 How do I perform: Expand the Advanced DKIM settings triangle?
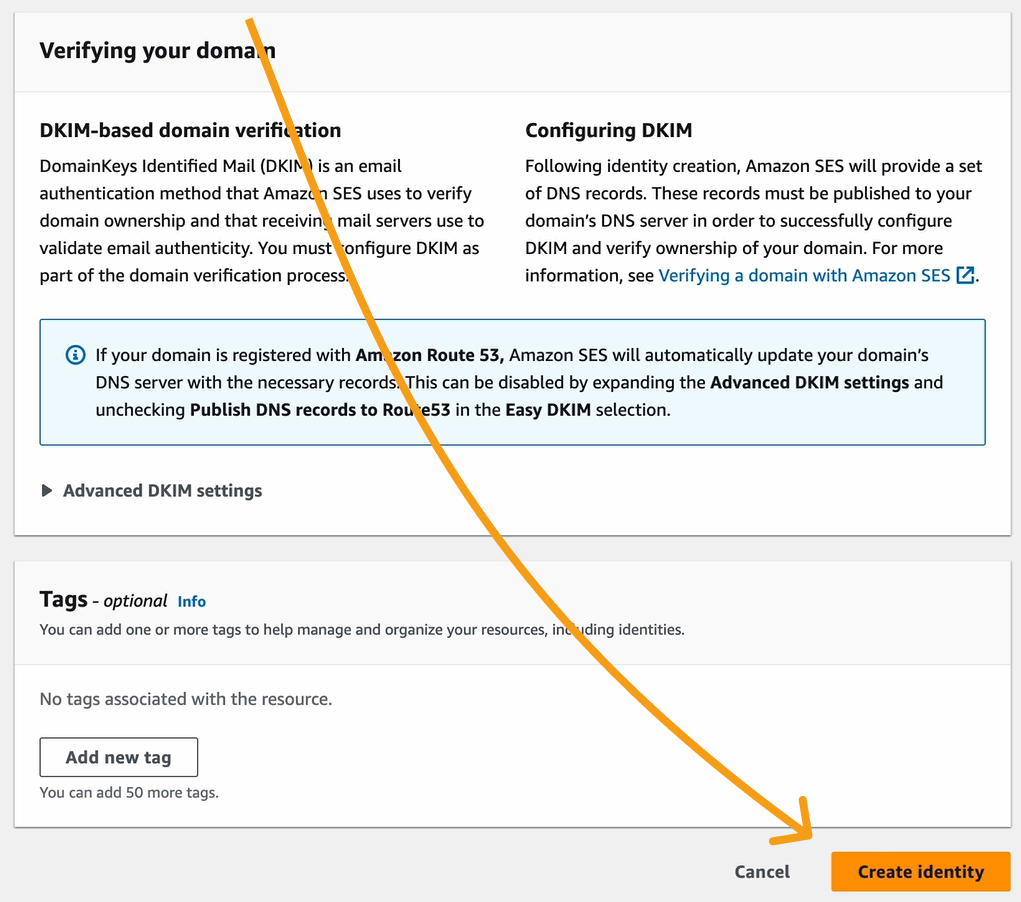click(x=47, y=491)
